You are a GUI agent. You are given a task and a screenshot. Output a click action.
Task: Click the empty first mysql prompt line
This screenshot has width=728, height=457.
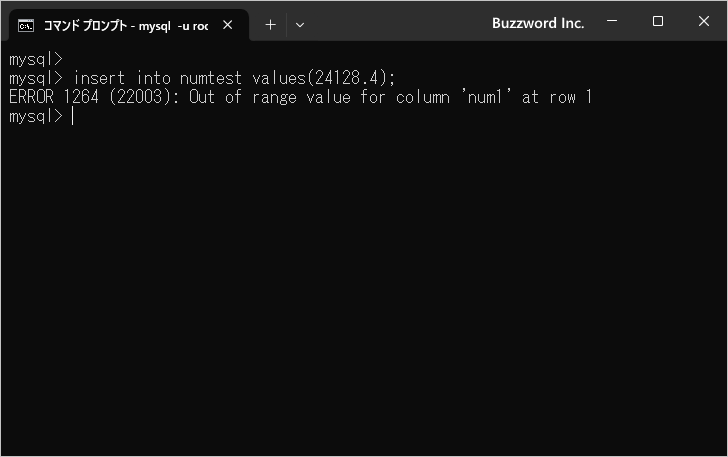pyautogui.click(x=36, y=59)
